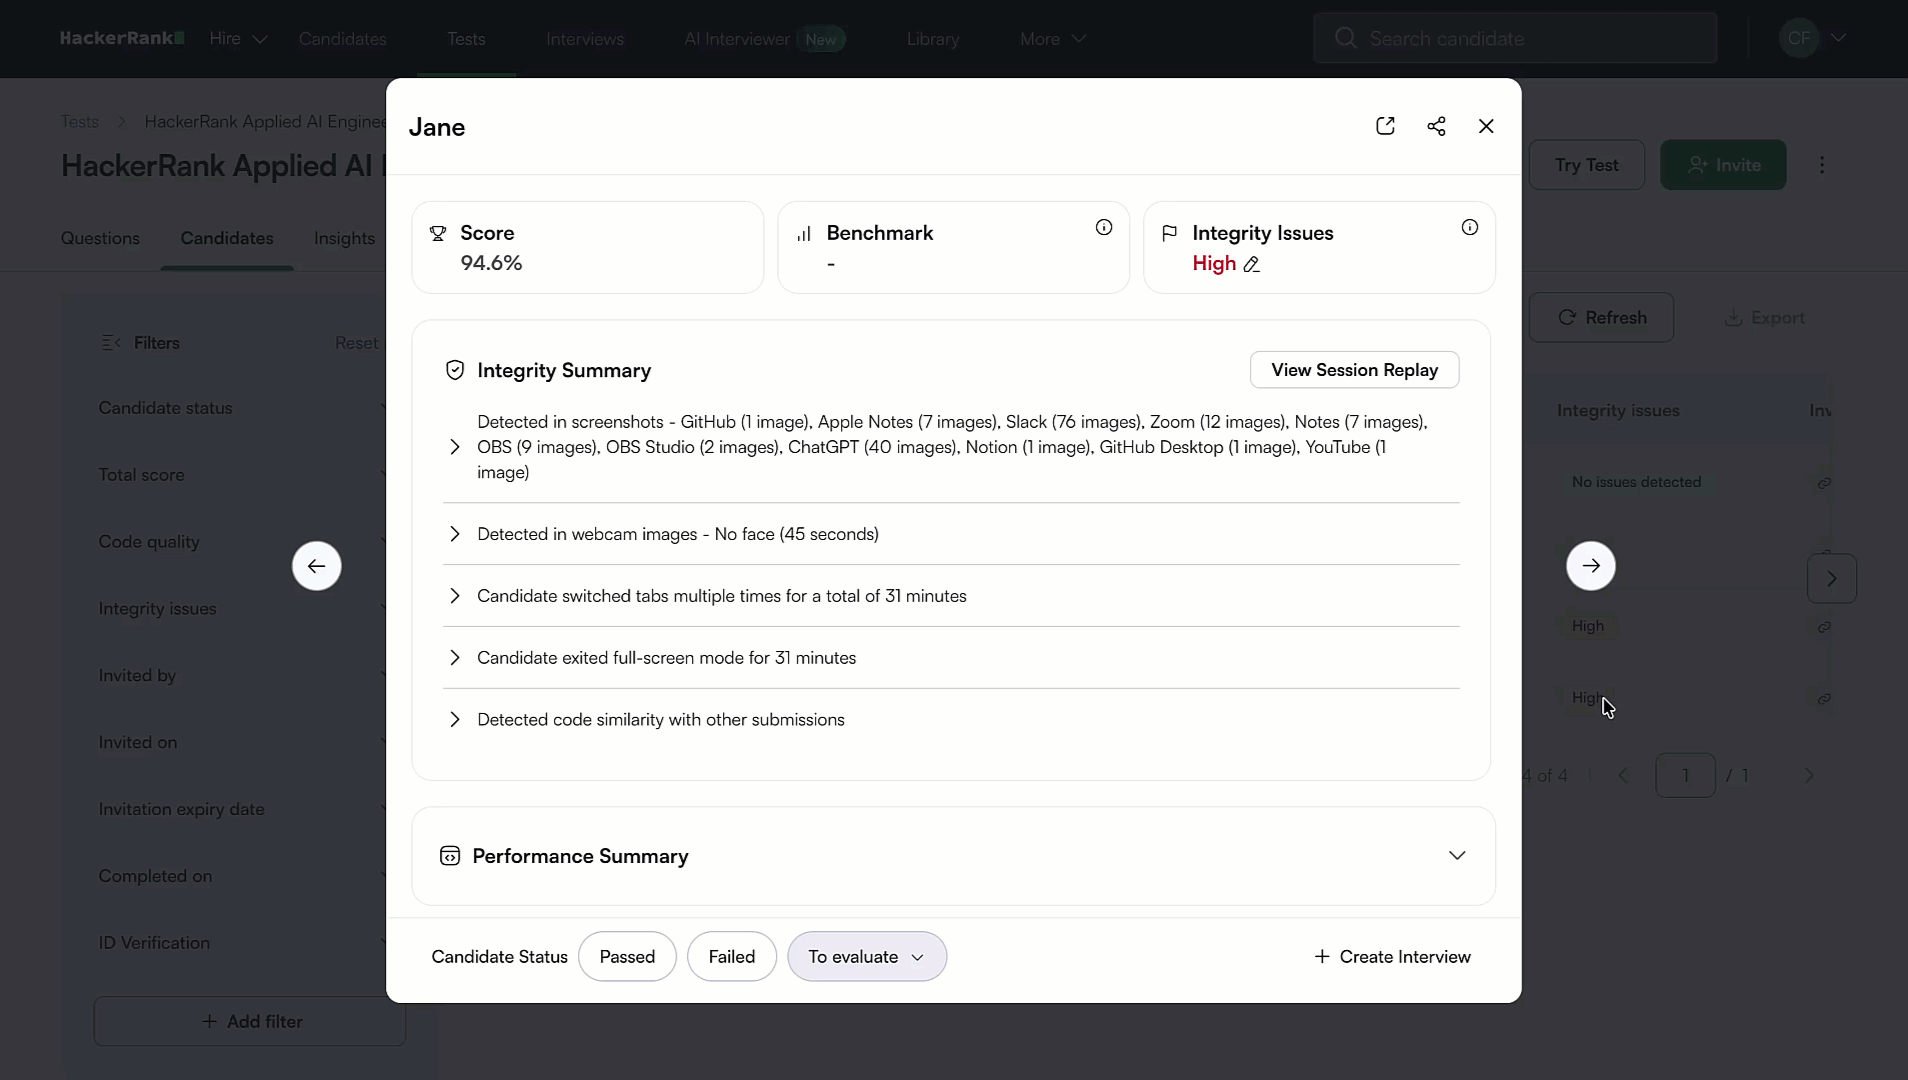The height and width of the screenshot is (1080, 1908).
Task: Expand the webcam No face detection row
Action: click(455, 534)
